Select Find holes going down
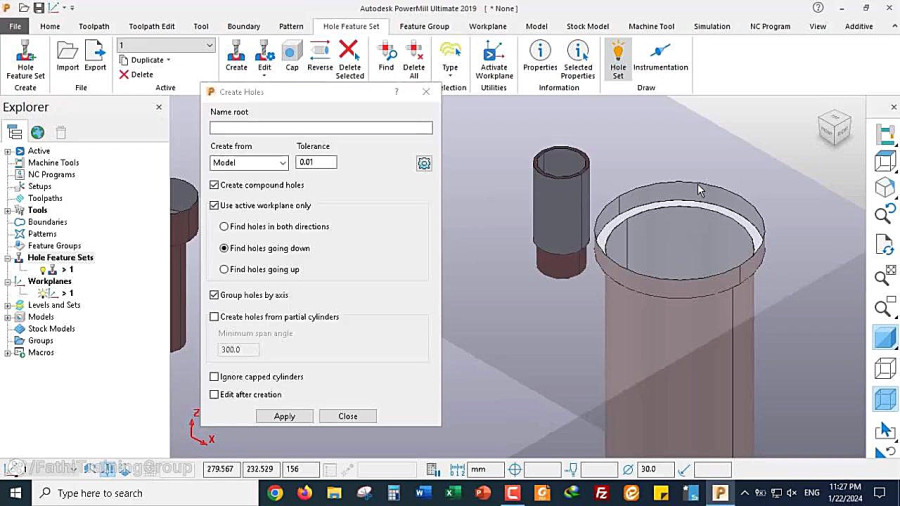Image resolution: width=900 pixels, height=506 pixels. [x=224, y=248]
